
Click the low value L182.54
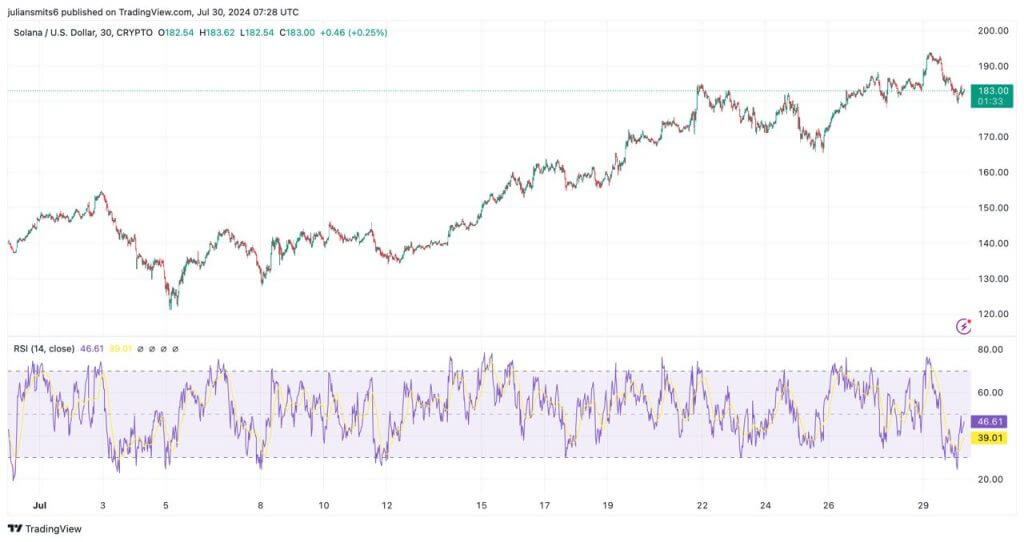click(x=257, y=32)
